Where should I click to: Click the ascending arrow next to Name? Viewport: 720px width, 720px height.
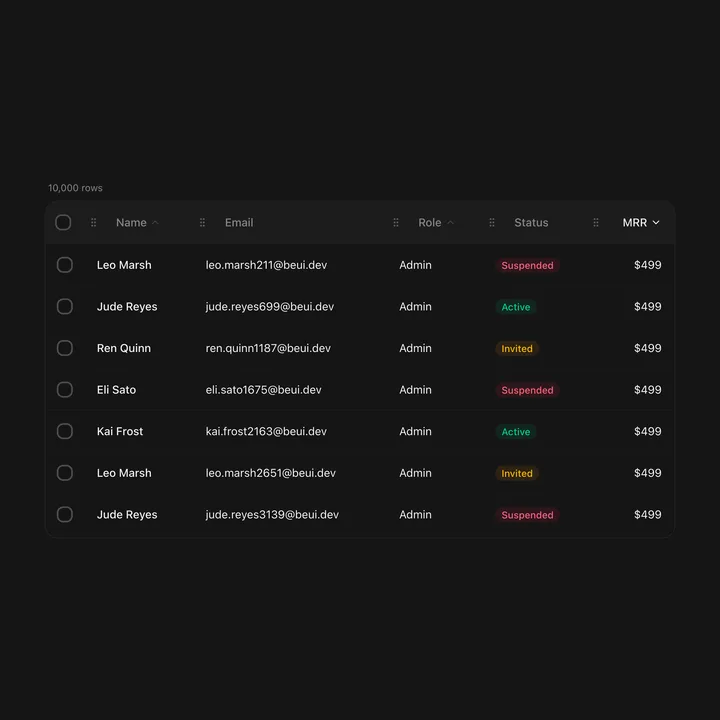[x=155, y=223]
